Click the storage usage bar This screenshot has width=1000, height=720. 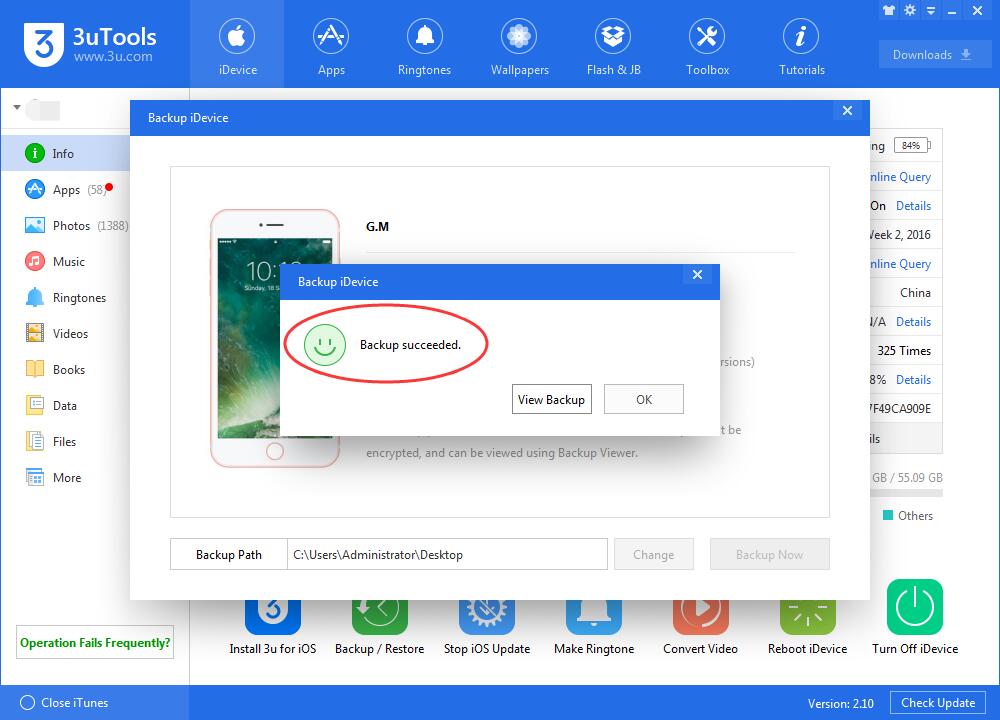(x=906, y=493)
